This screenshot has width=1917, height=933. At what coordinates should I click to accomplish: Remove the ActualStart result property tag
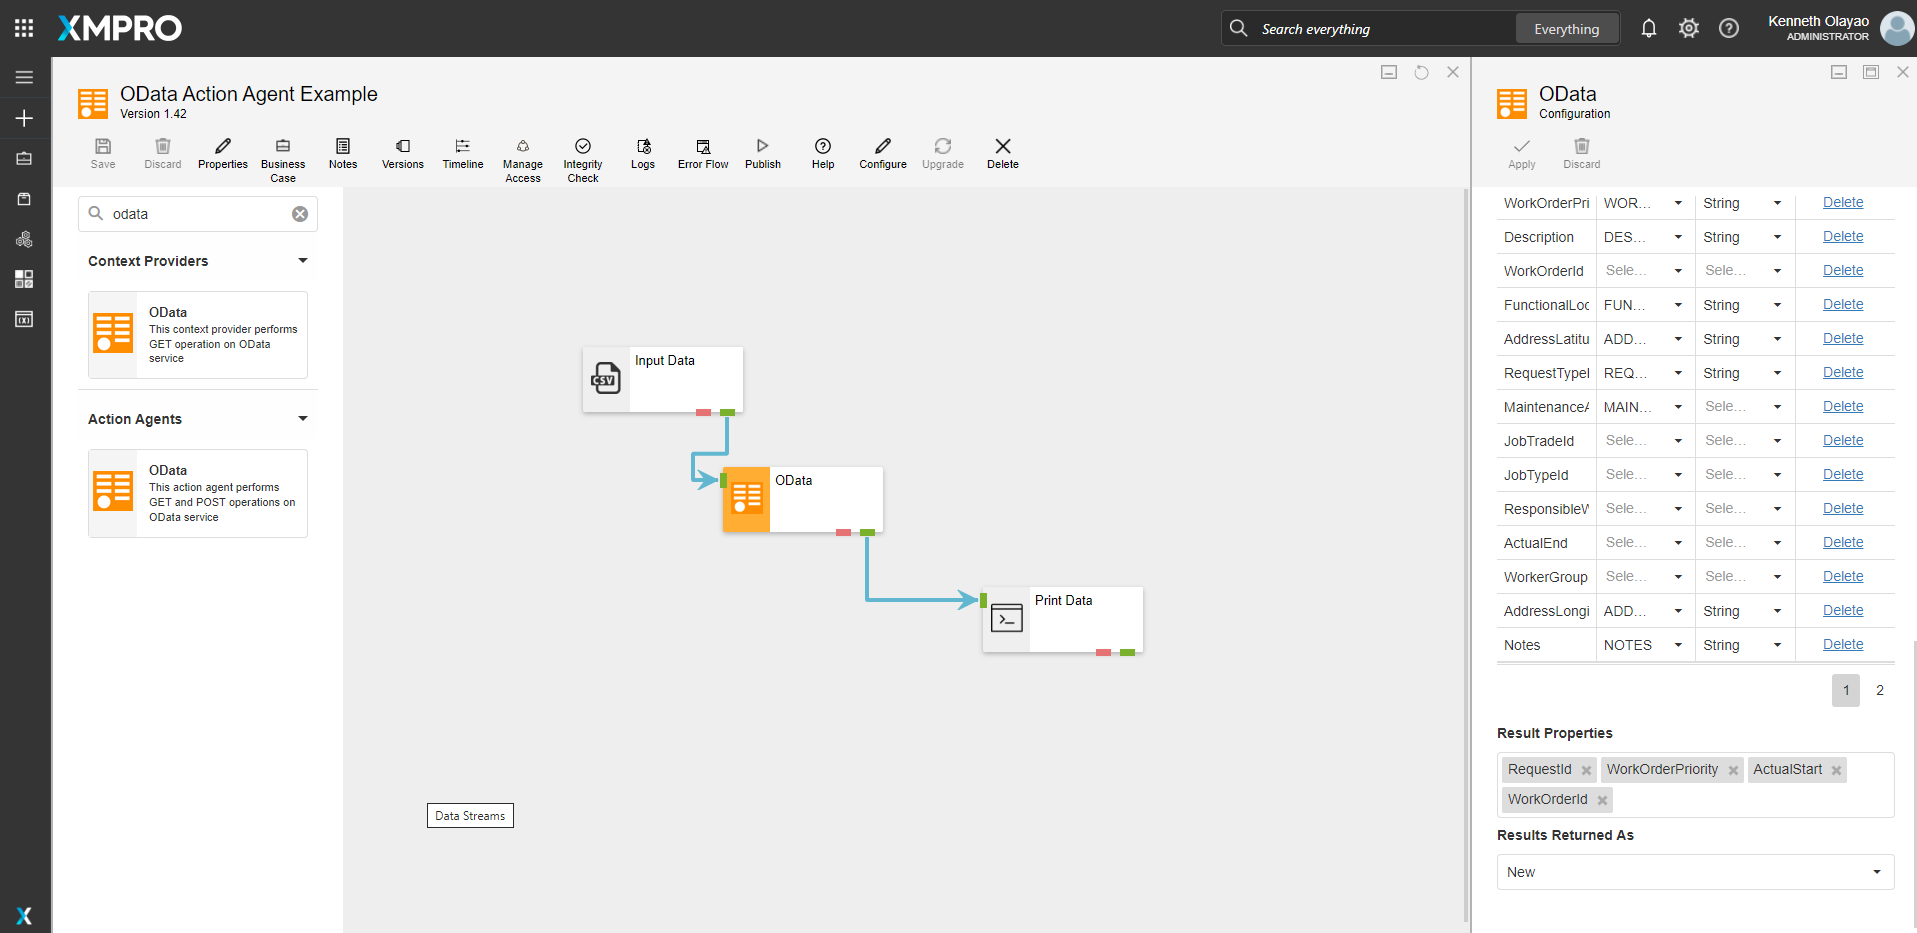pos(1836,770)
